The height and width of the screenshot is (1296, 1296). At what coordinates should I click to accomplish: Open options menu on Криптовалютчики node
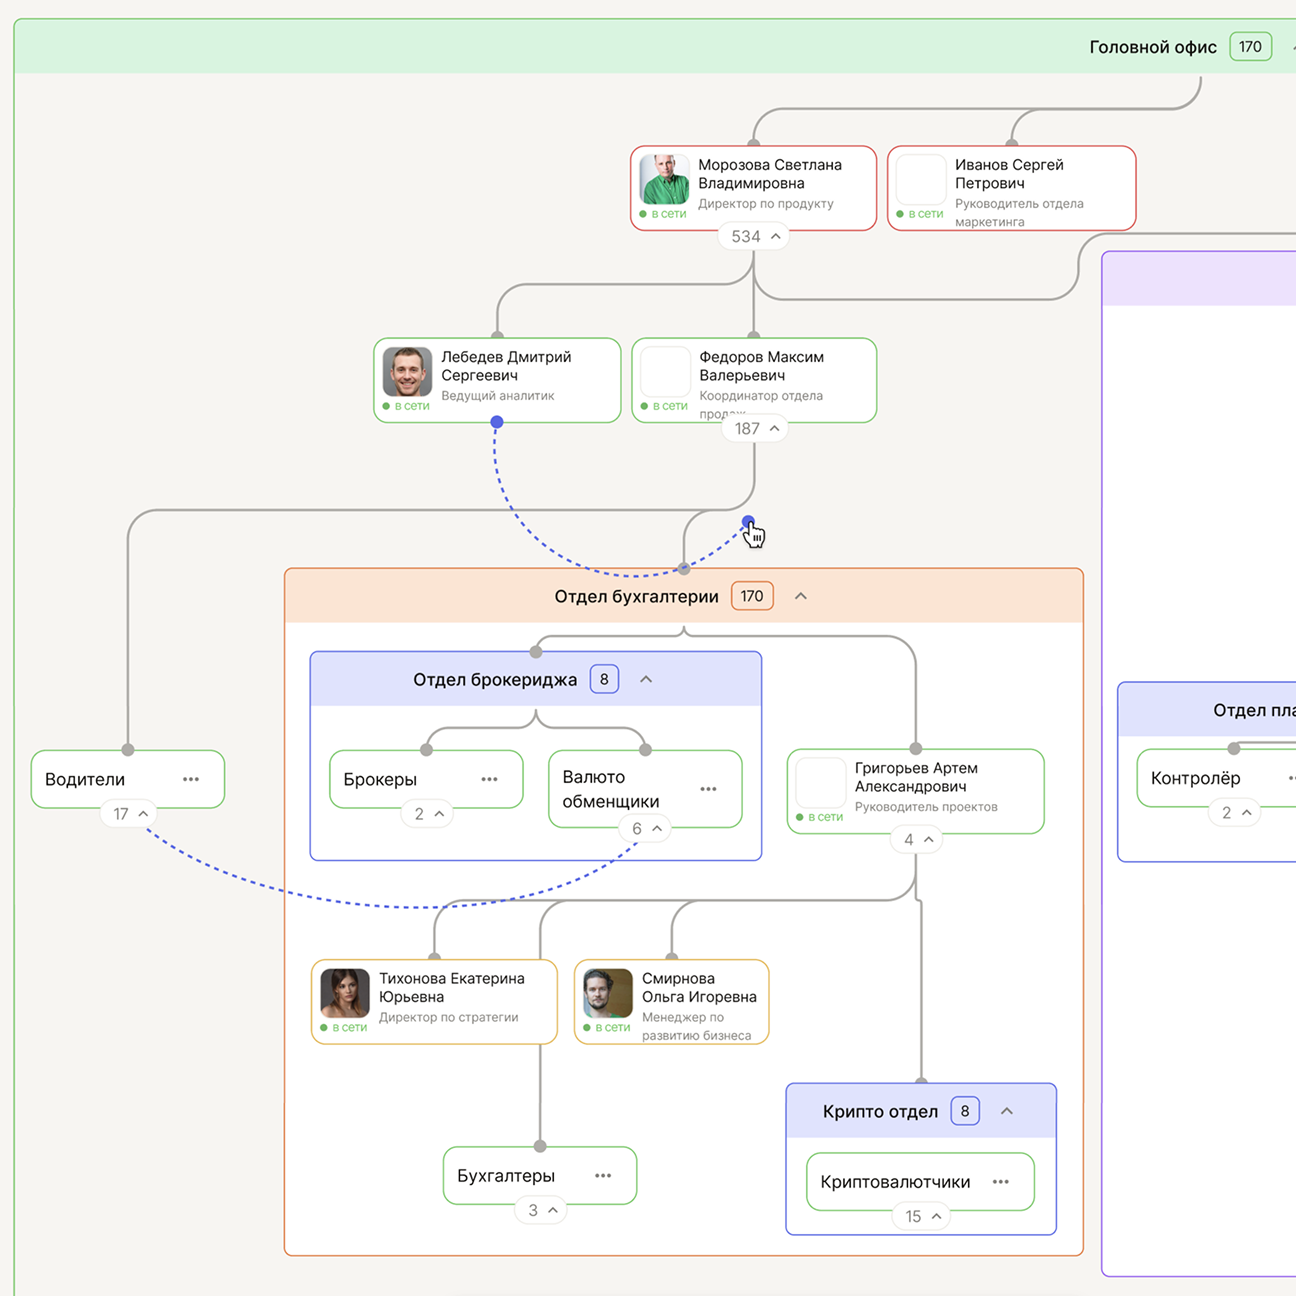tap(1001, 1182)
